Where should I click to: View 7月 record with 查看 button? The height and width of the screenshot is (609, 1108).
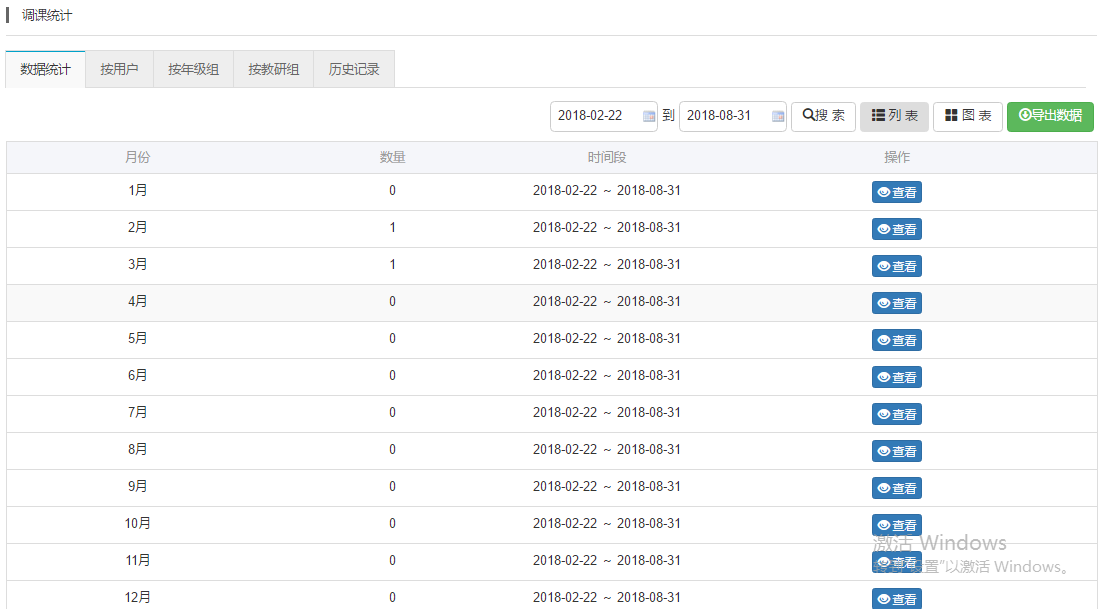896,414
